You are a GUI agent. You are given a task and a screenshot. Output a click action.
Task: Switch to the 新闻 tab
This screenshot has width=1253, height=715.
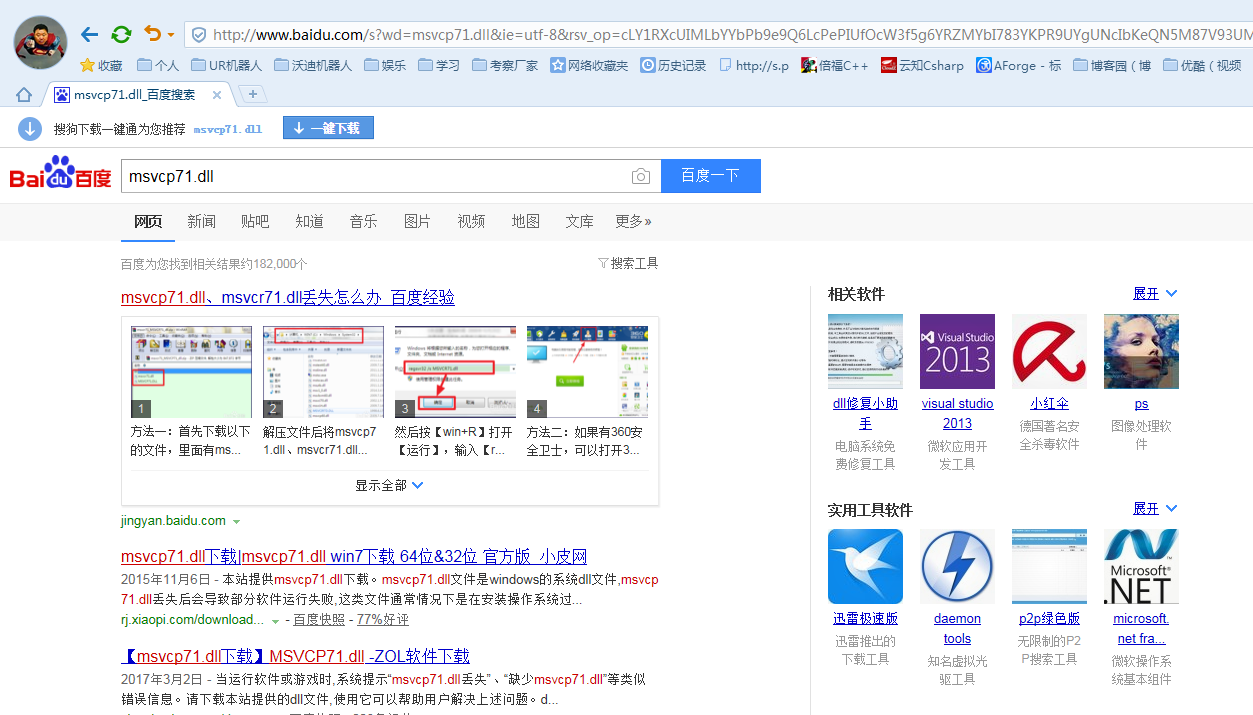[x=201, y=221]
